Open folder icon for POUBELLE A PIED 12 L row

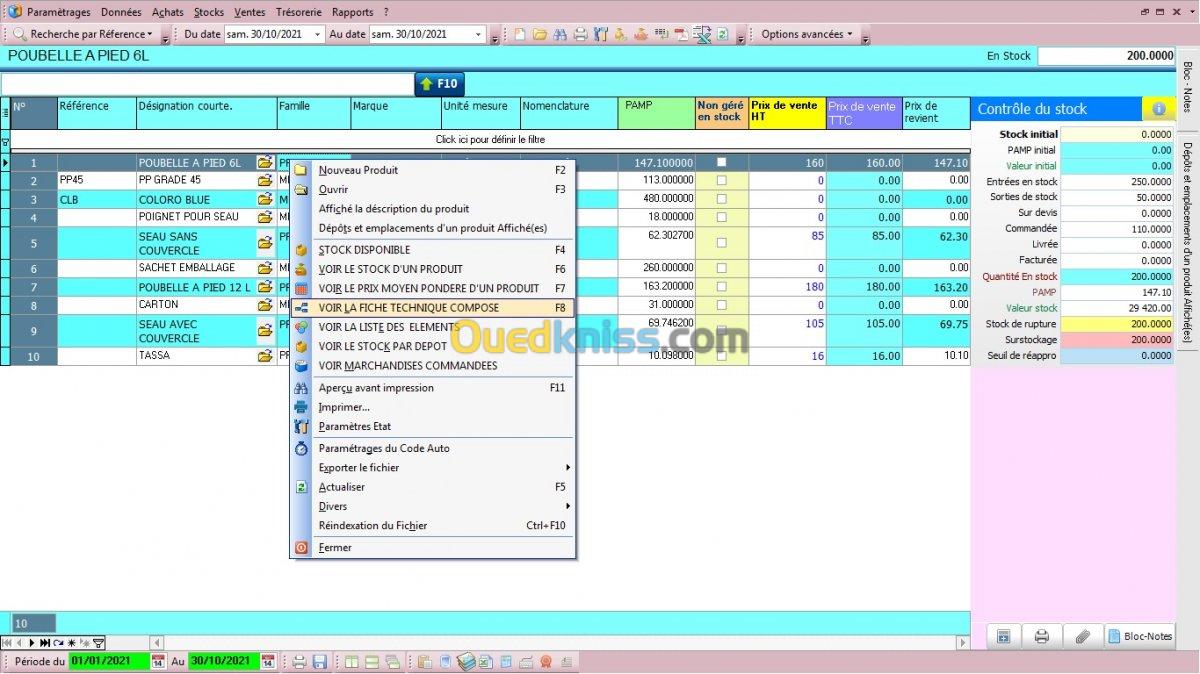pyautogui.click(x=265, y=288)
